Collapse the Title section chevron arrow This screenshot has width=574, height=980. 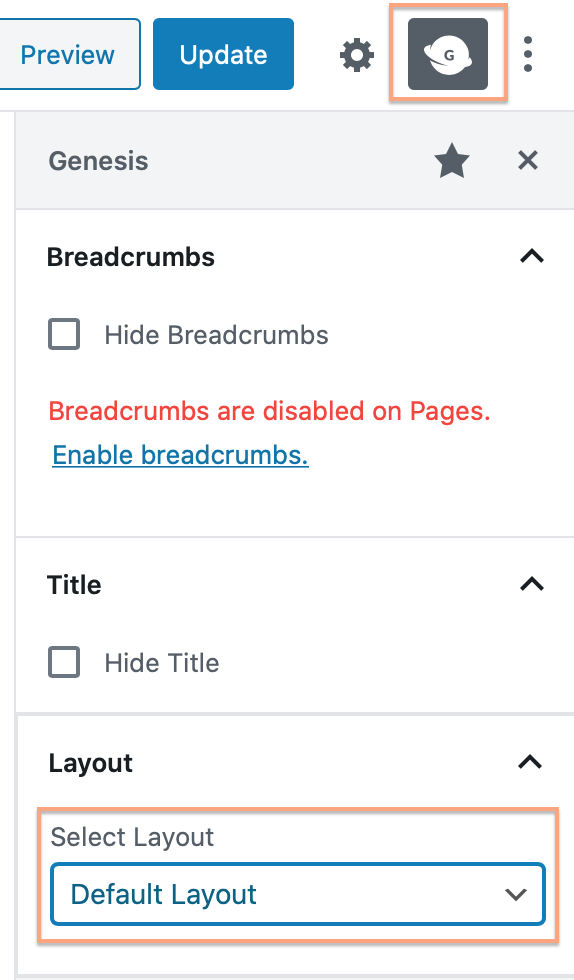click(x=532, y=584)
